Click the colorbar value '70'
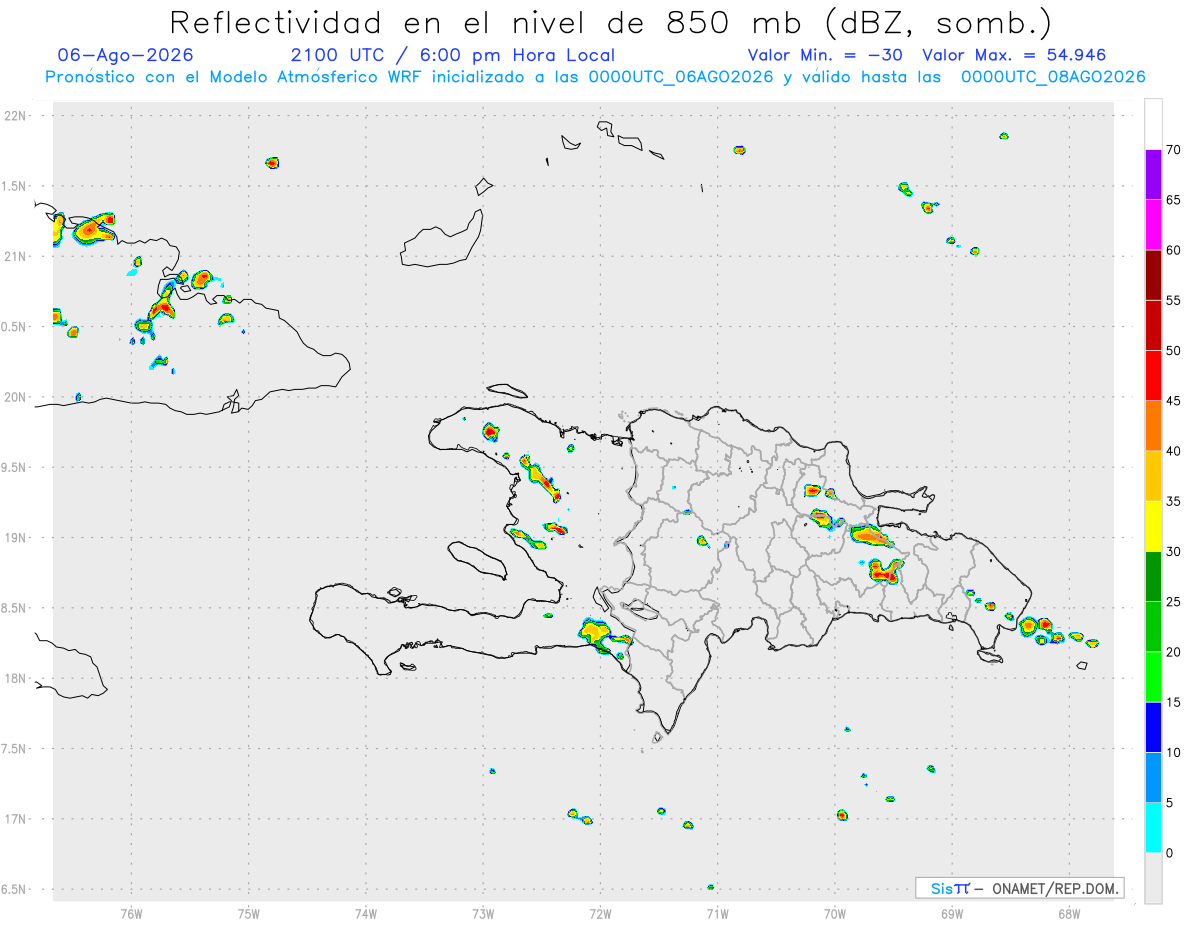Screen dimensions: 1200x927 1174,150
